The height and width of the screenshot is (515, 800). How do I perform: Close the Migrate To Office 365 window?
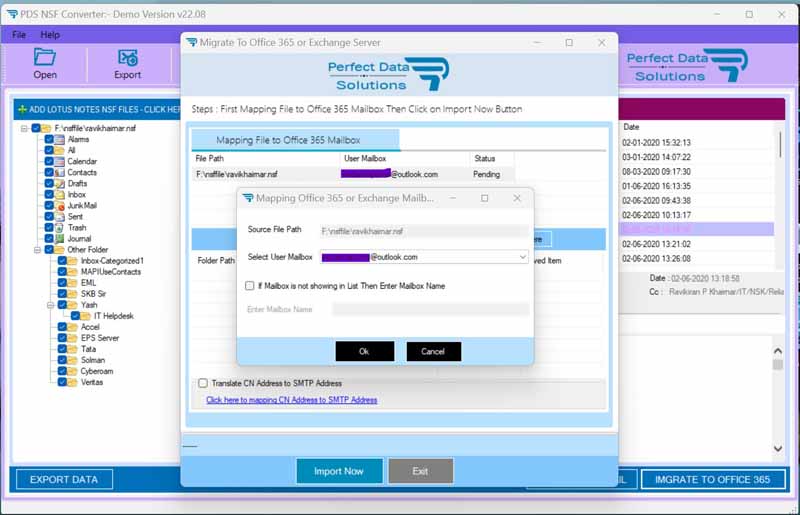(x=602, y=42)
